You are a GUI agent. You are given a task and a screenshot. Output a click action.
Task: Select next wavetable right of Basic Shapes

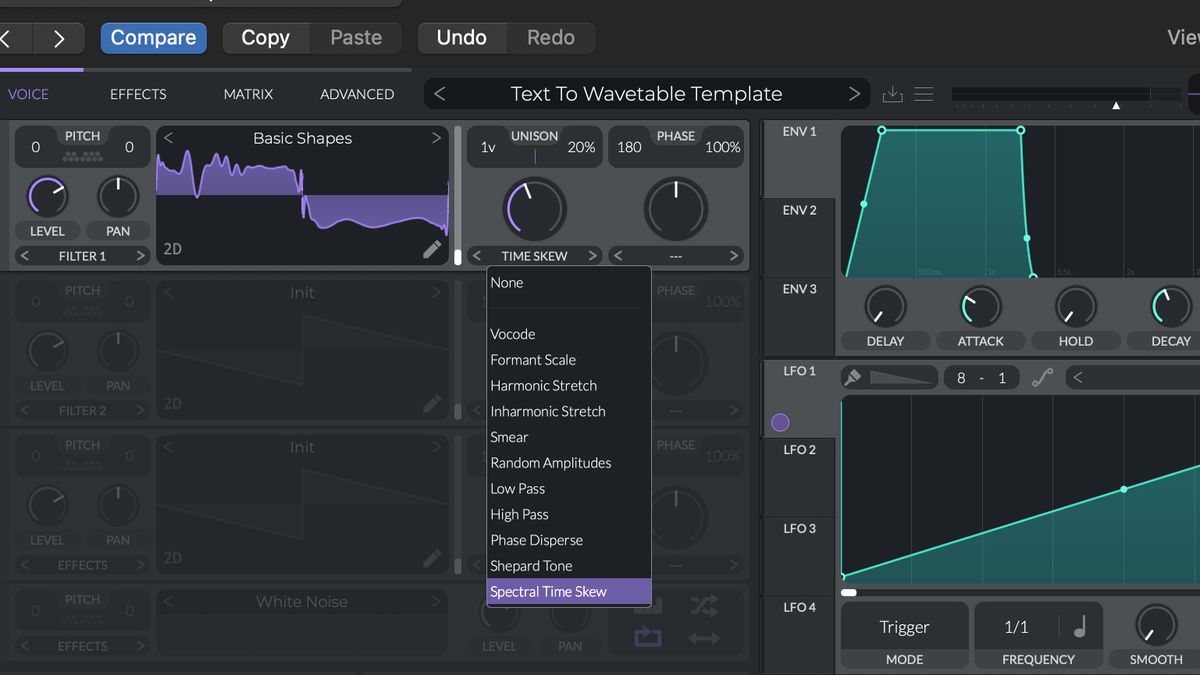436,138
